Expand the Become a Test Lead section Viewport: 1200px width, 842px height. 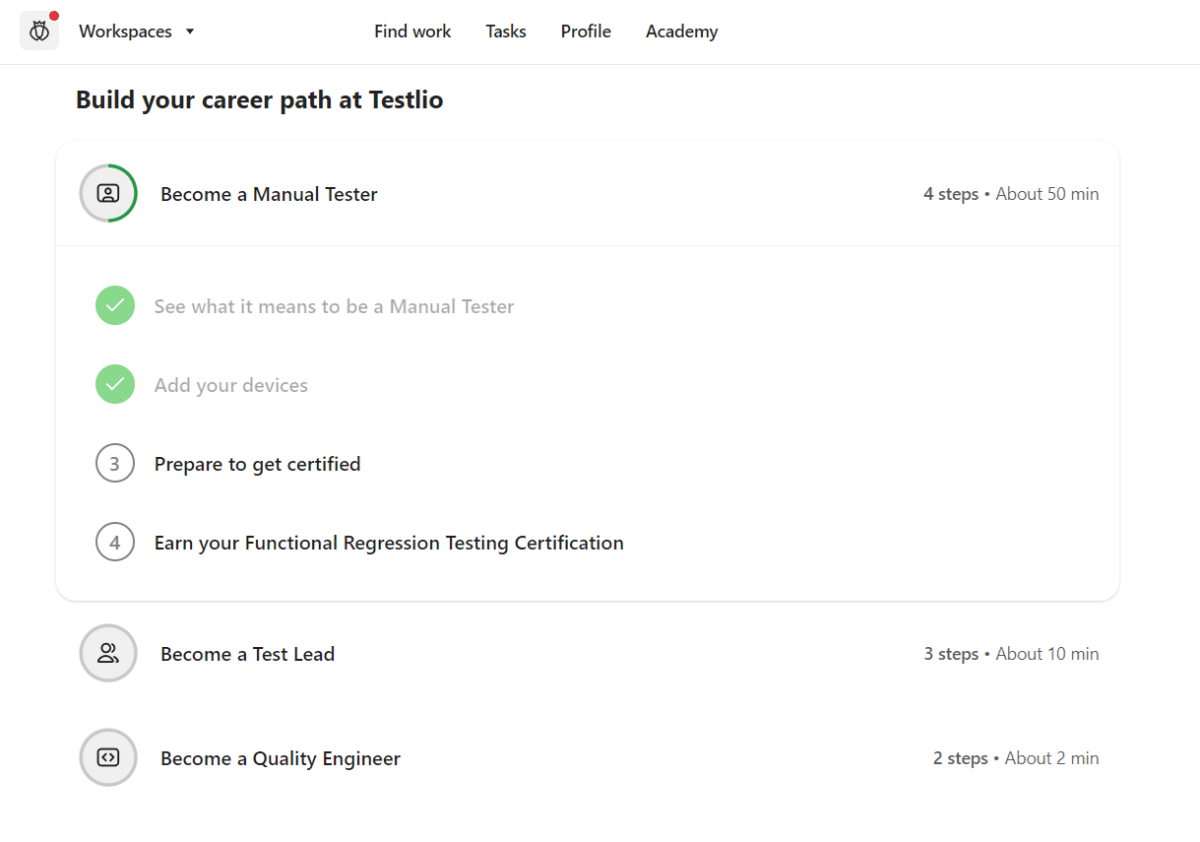(588, 654)
